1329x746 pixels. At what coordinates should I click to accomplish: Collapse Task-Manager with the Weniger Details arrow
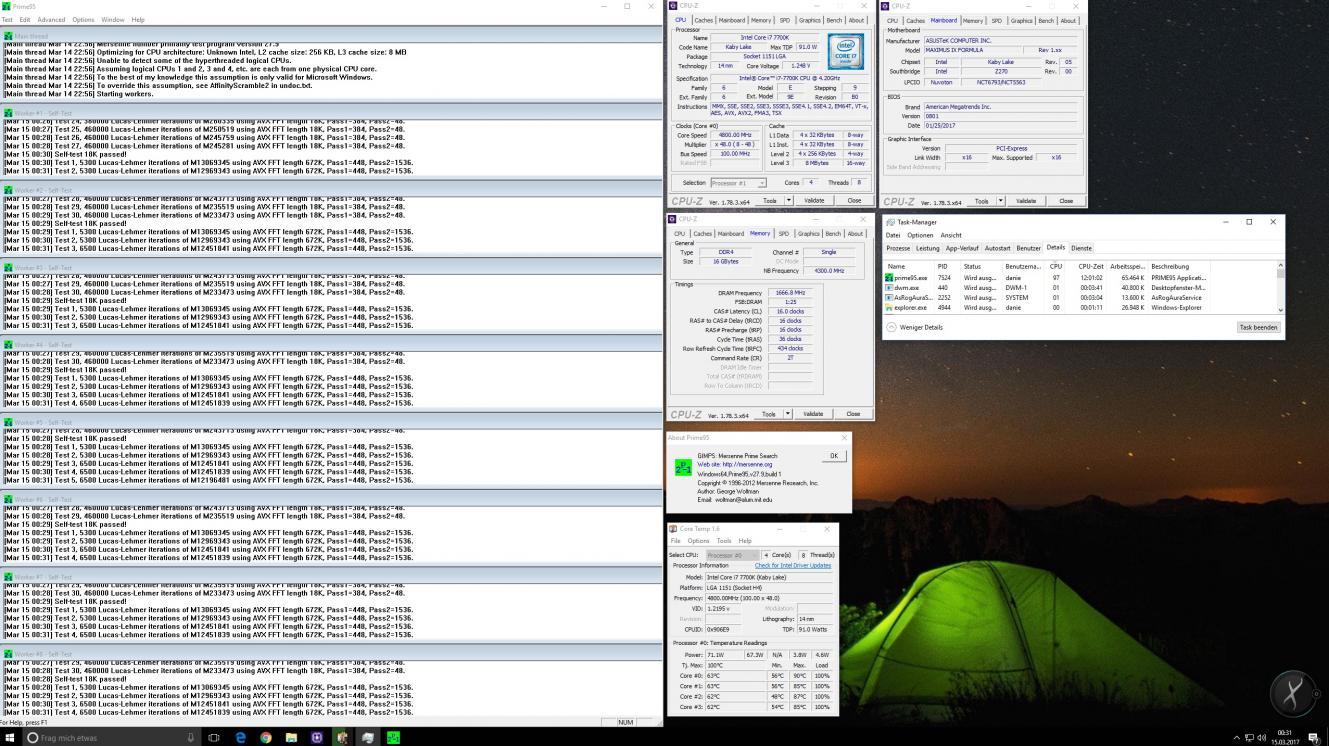(x=891, y=327)
